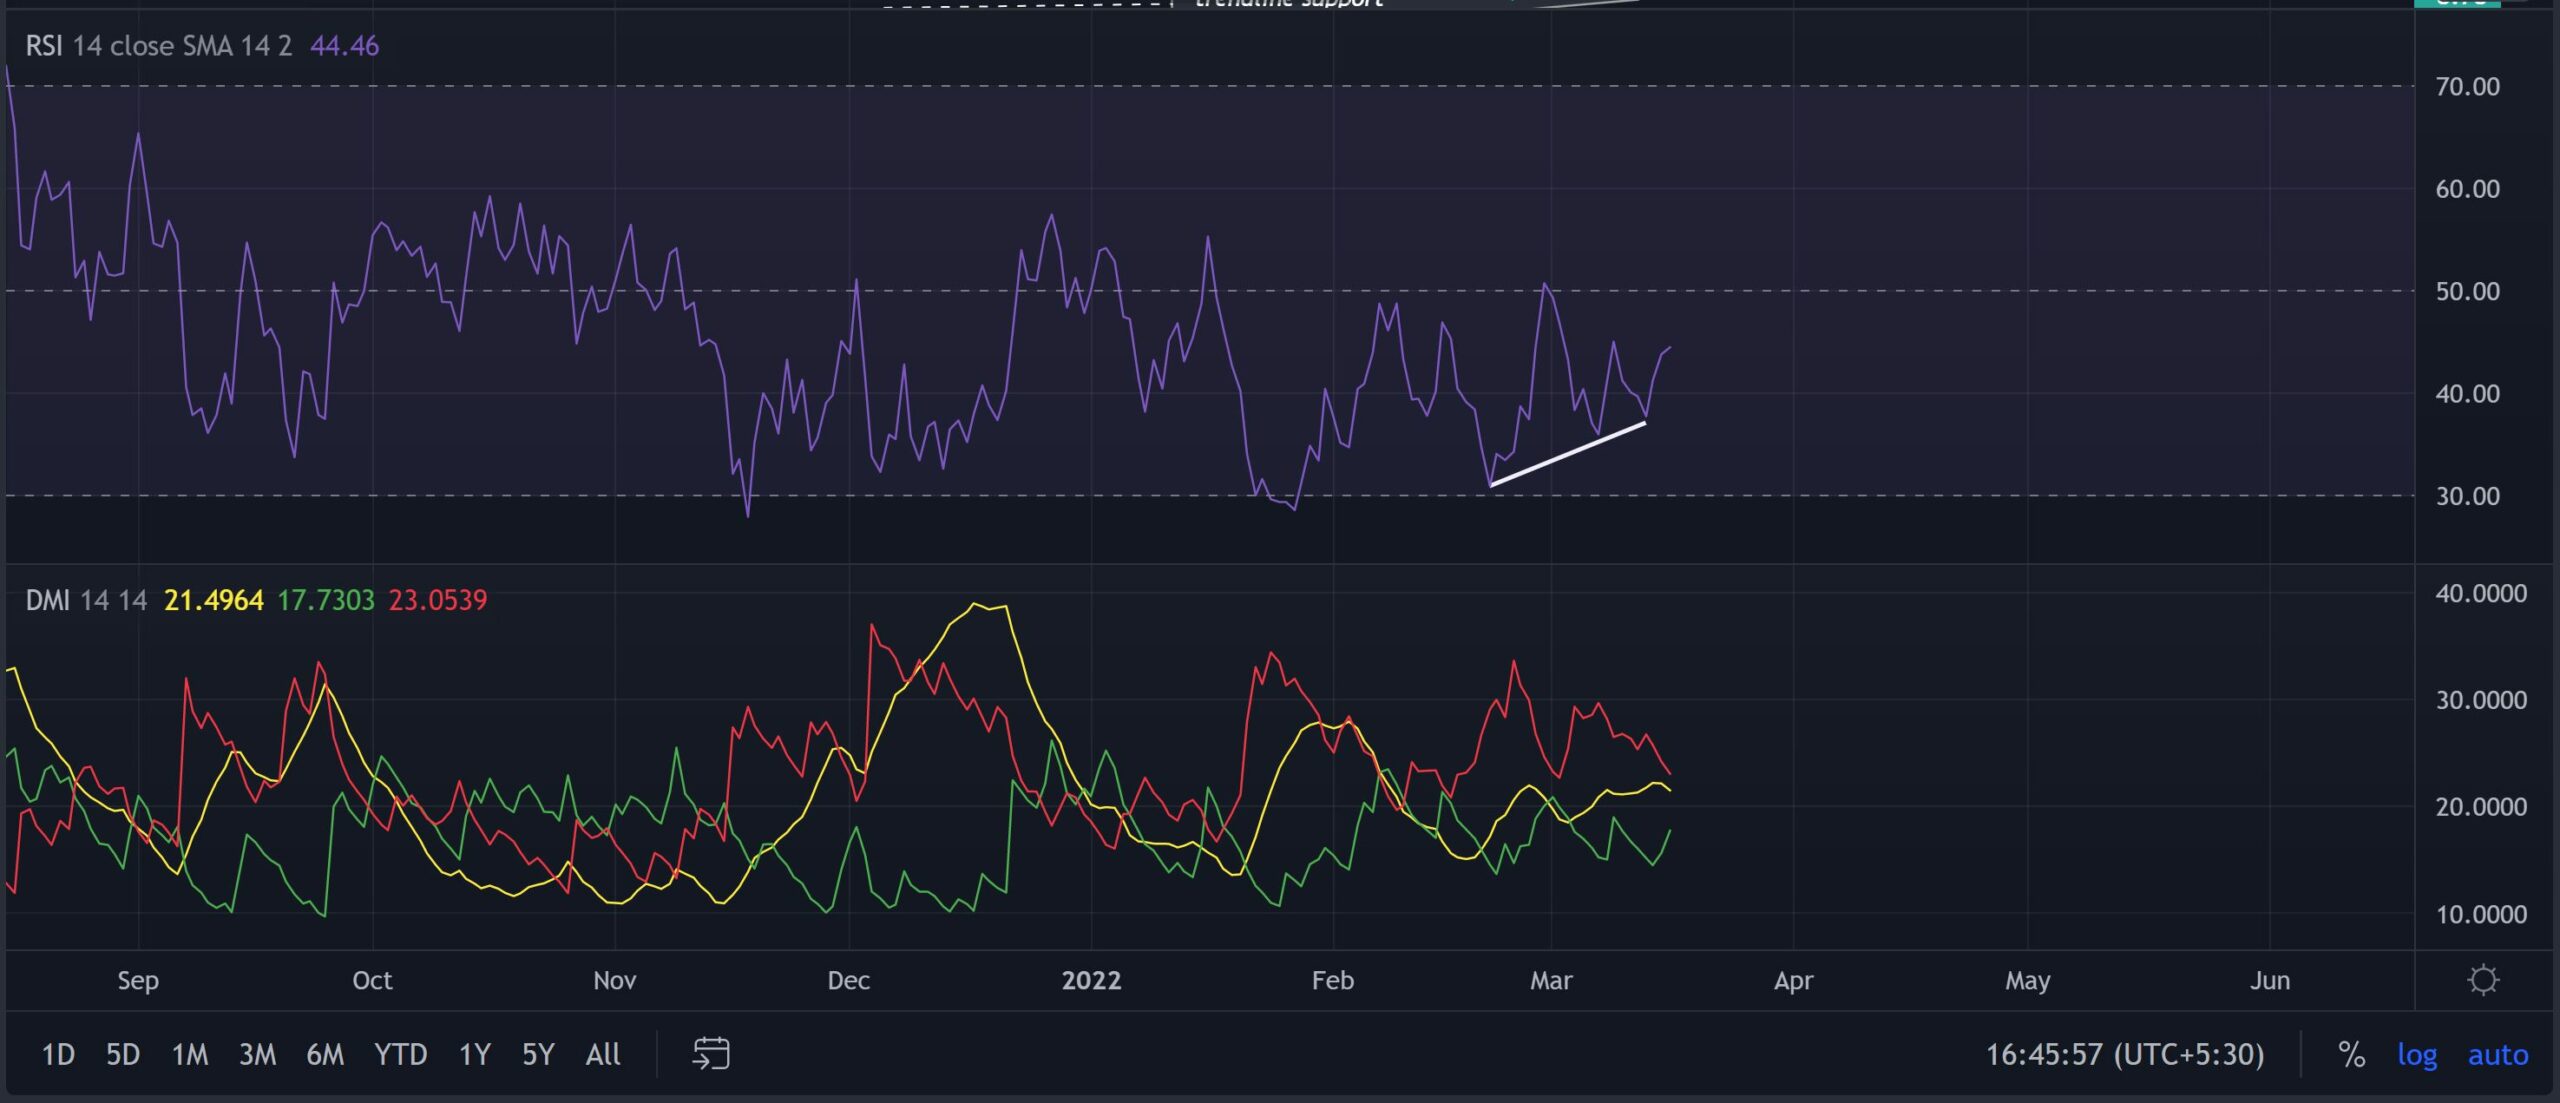Select the white RSI trendline drawing

1568,455
